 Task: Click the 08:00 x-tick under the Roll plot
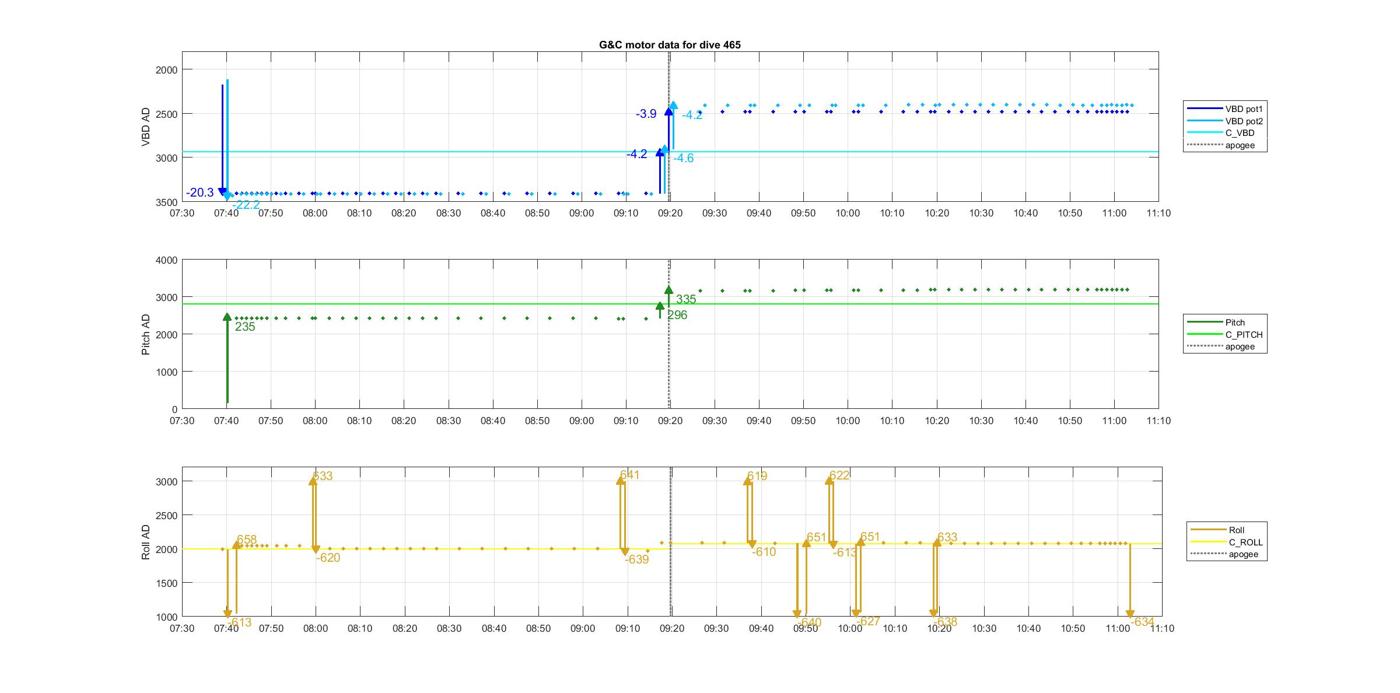[x=316, y=628]
